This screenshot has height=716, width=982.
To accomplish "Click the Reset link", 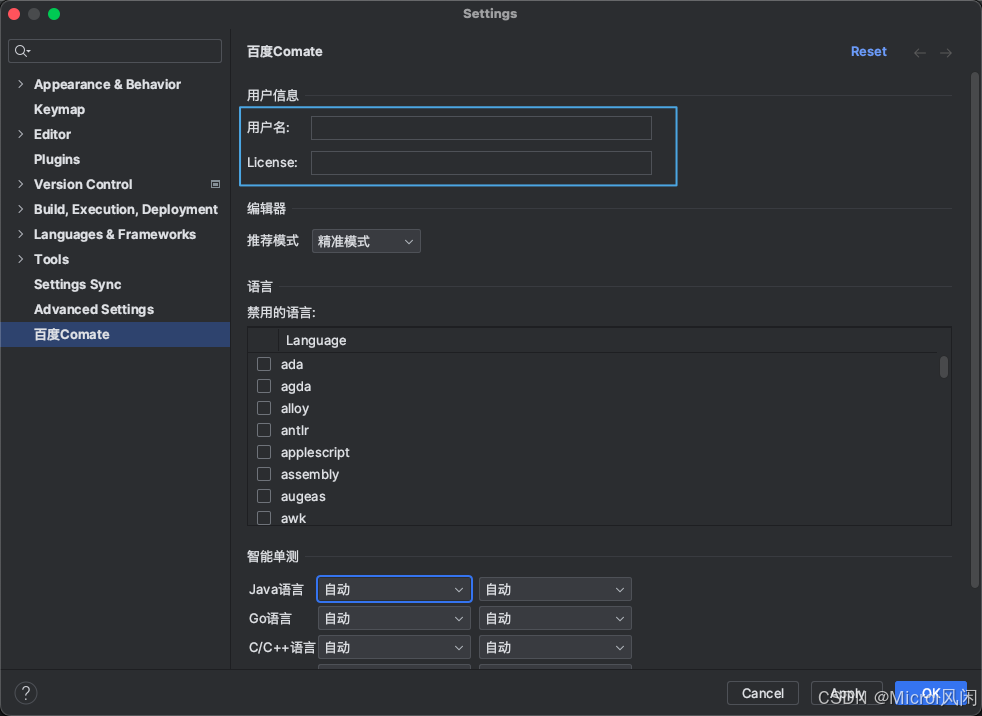I will [x=868, y=51].
